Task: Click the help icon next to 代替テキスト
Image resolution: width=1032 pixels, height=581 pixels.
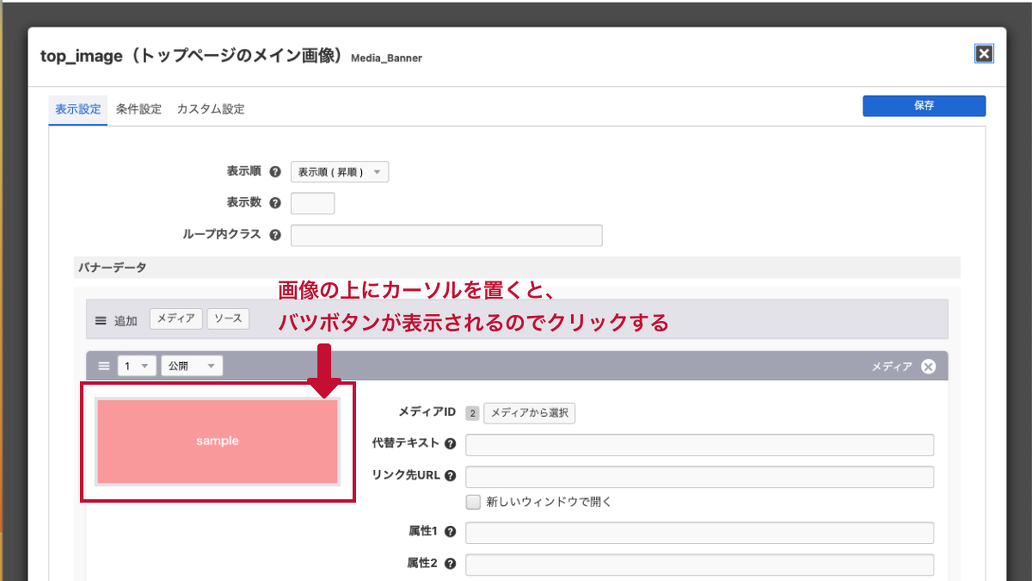Action: (450, 444)
